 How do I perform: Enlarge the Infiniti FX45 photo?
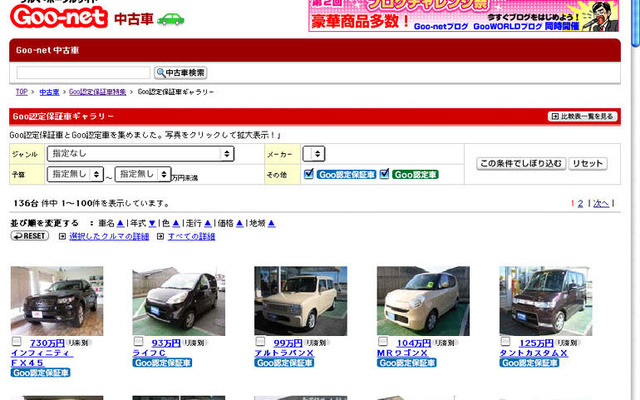57,301
